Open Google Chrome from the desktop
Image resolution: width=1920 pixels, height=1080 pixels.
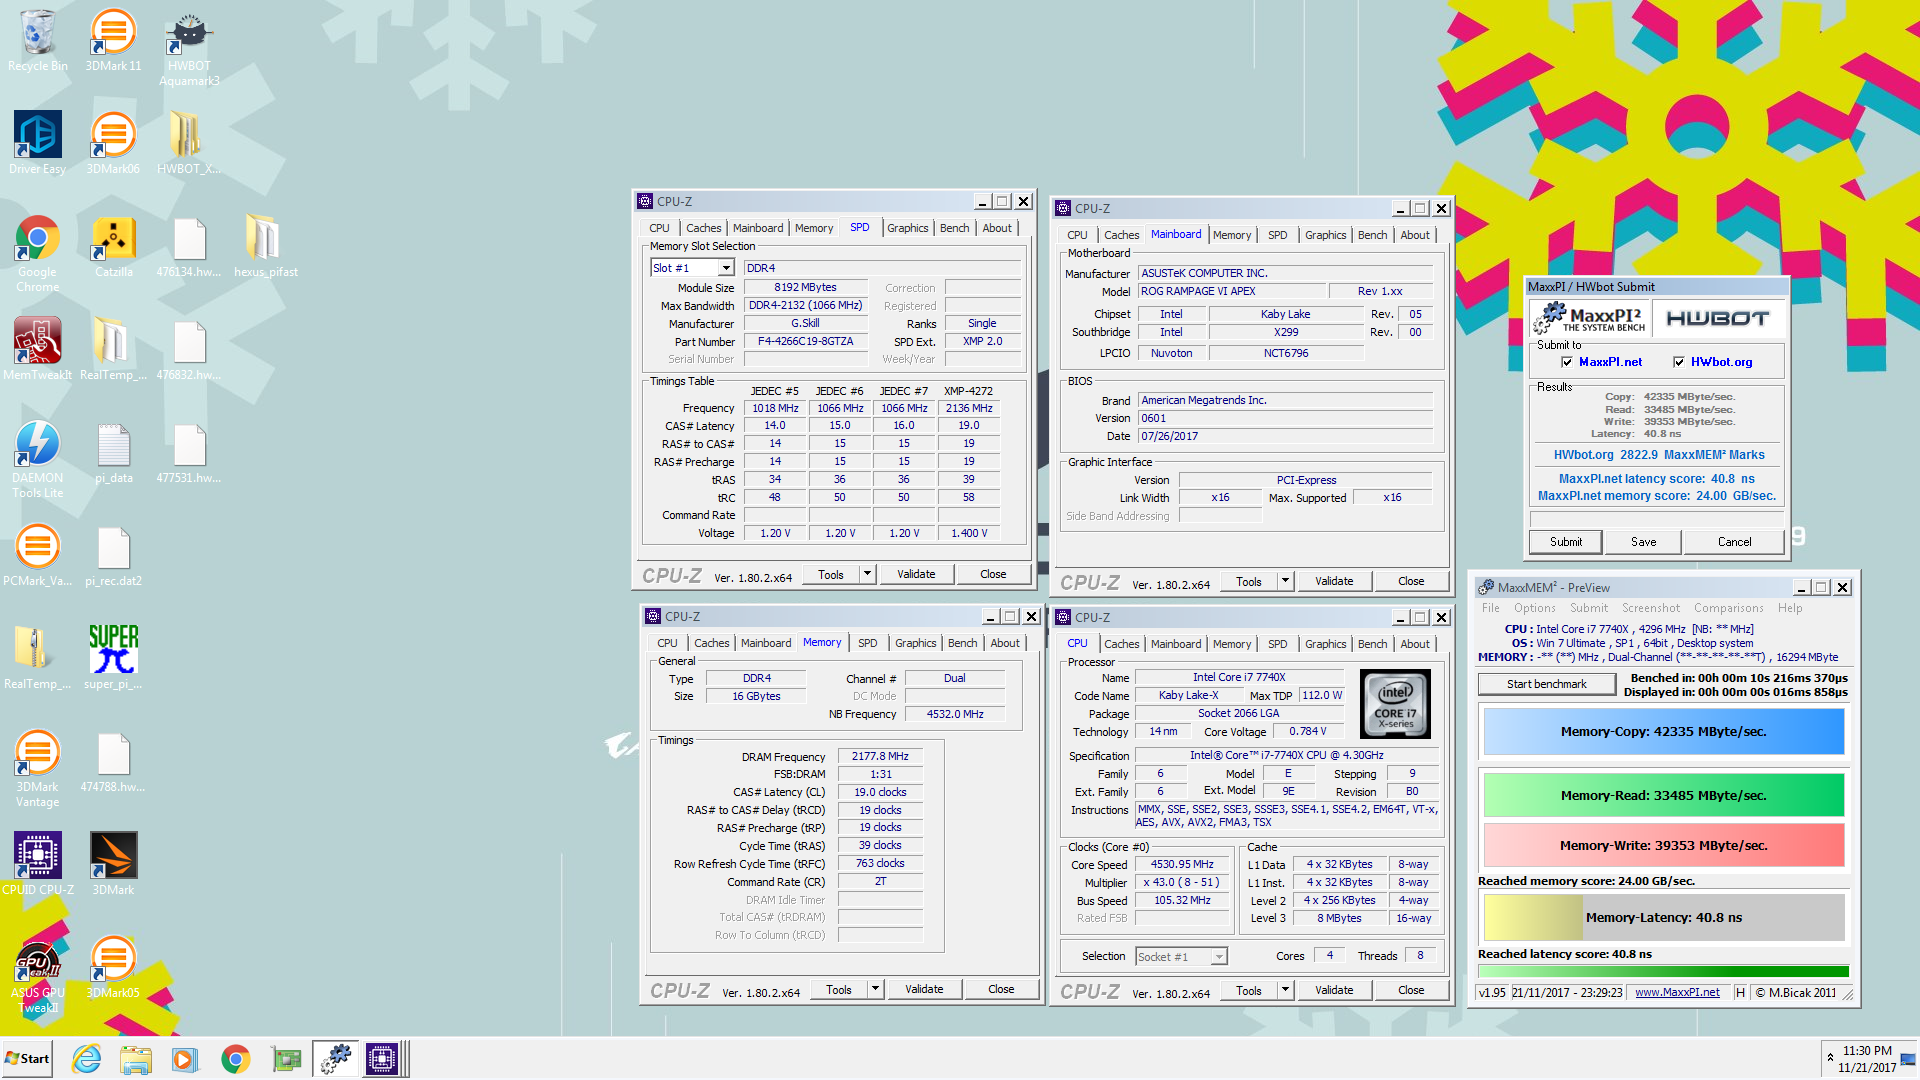[37, 253]
